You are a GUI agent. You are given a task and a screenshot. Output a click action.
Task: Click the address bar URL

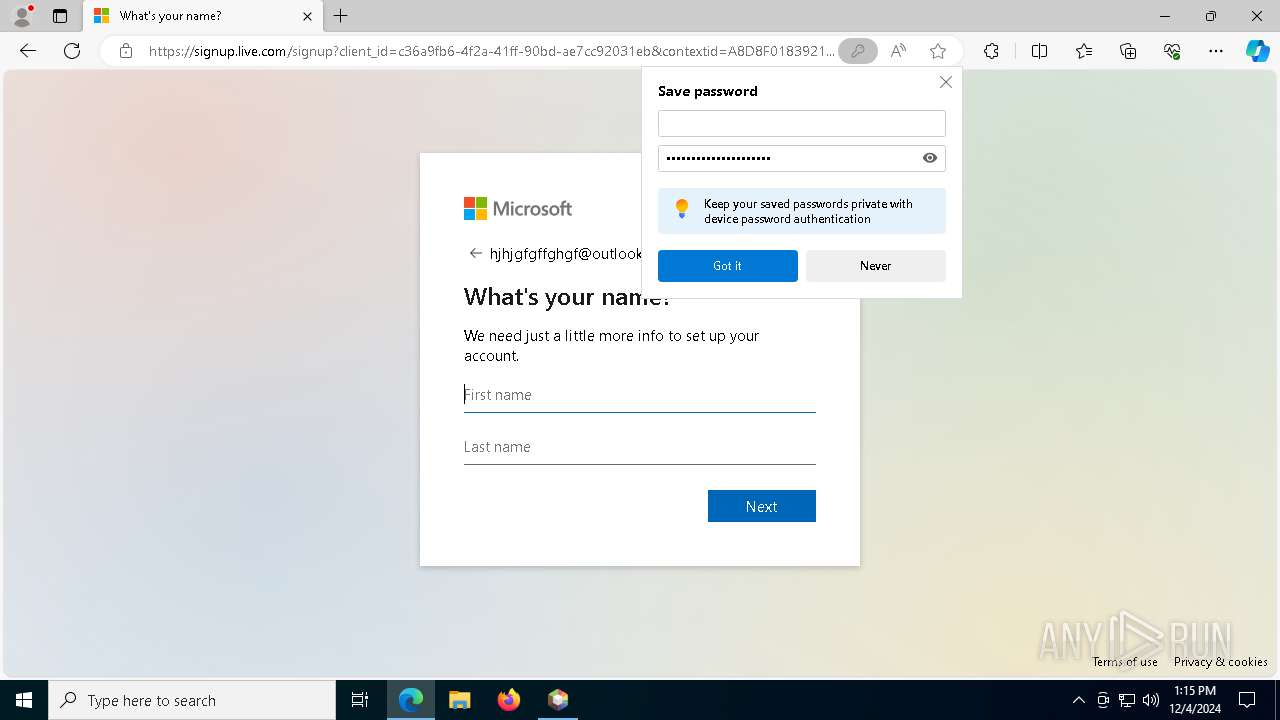click(490, 51)
